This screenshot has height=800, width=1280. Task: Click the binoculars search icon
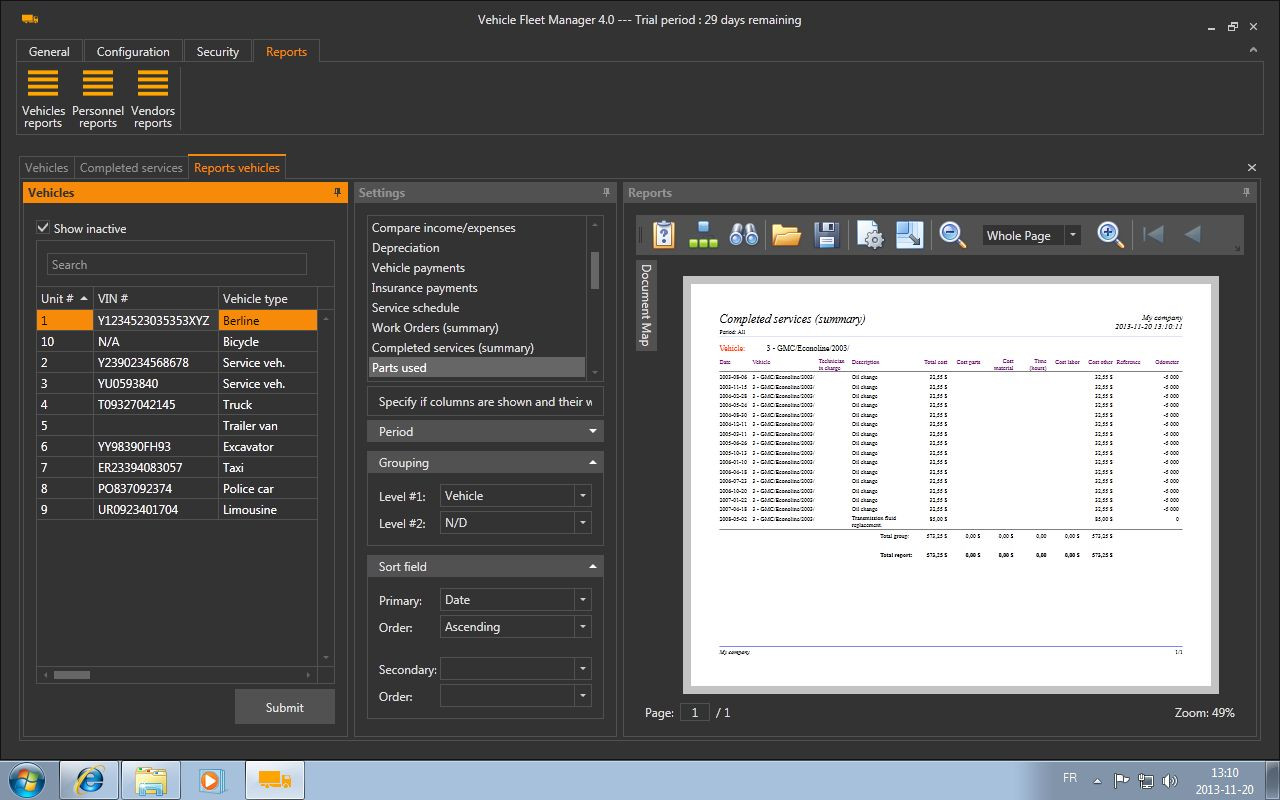point(743,235)
